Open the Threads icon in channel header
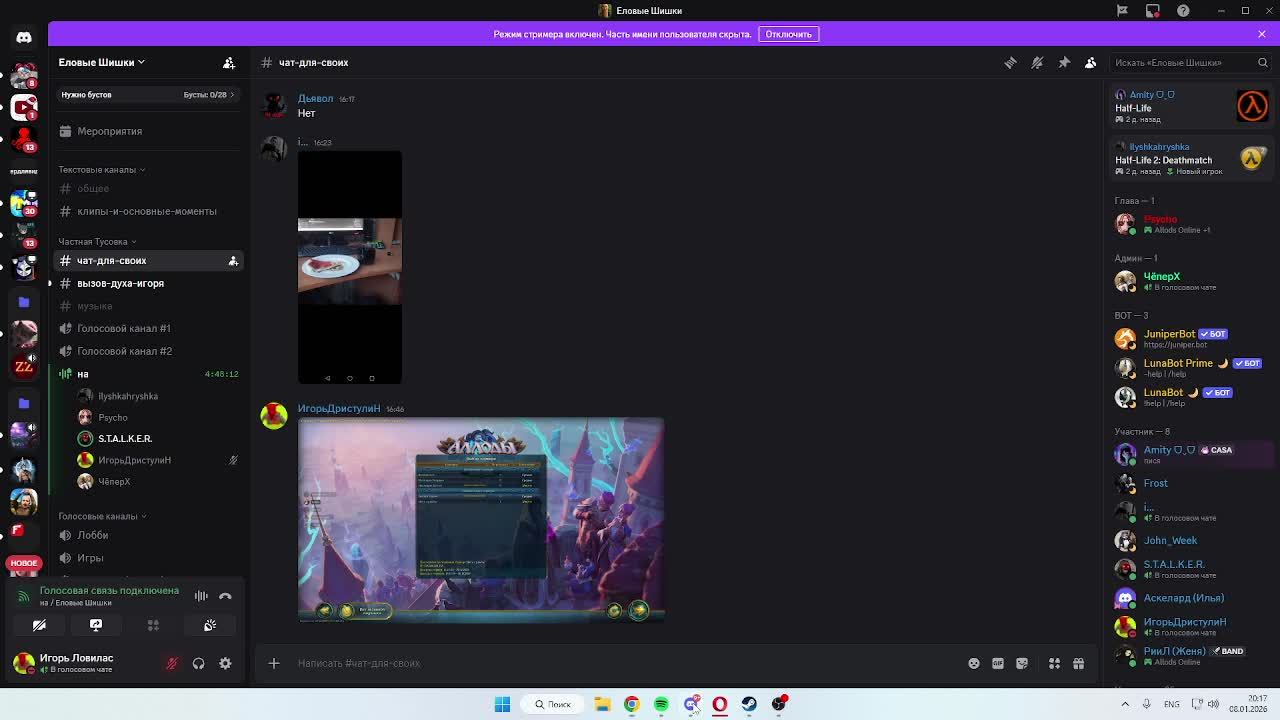Screen dimensions: 1280x720 coord(1010,62)
